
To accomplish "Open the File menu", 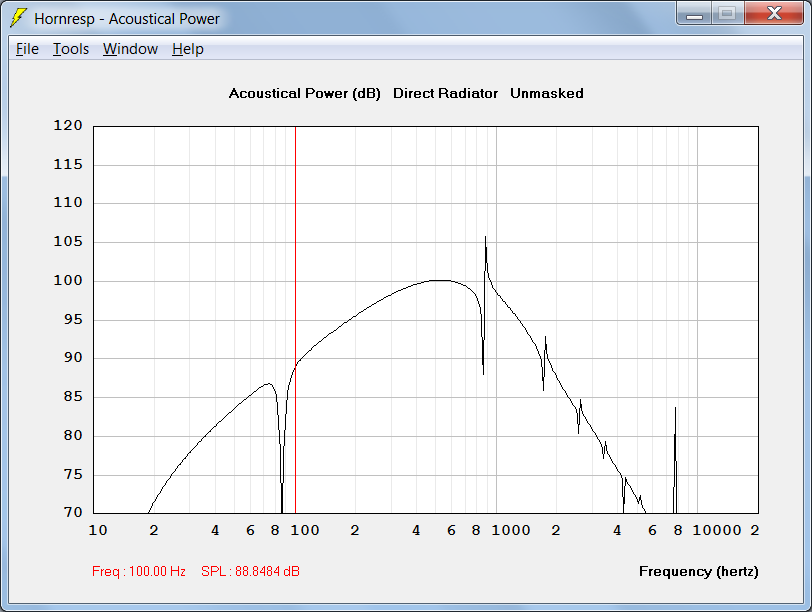I will tap(27, 49).
